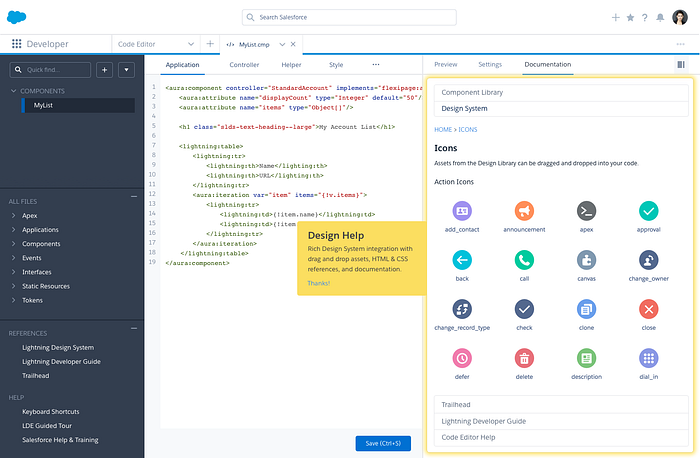Select the red delete trash icon
Screen dimensions: 700x458
(x=523, y=358)
